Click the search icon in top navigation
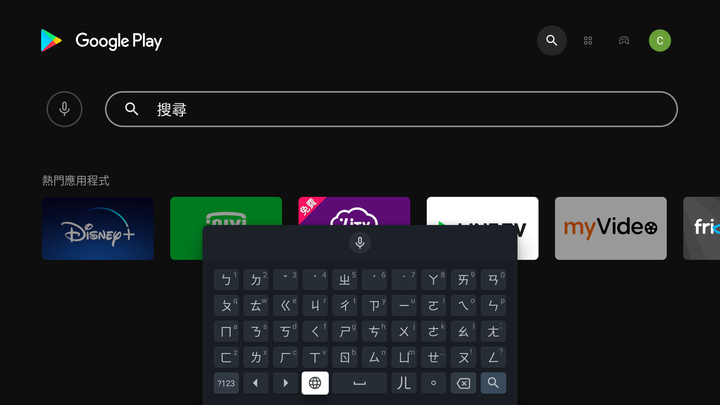Screen dimensions: 720x405 [551, 40]
